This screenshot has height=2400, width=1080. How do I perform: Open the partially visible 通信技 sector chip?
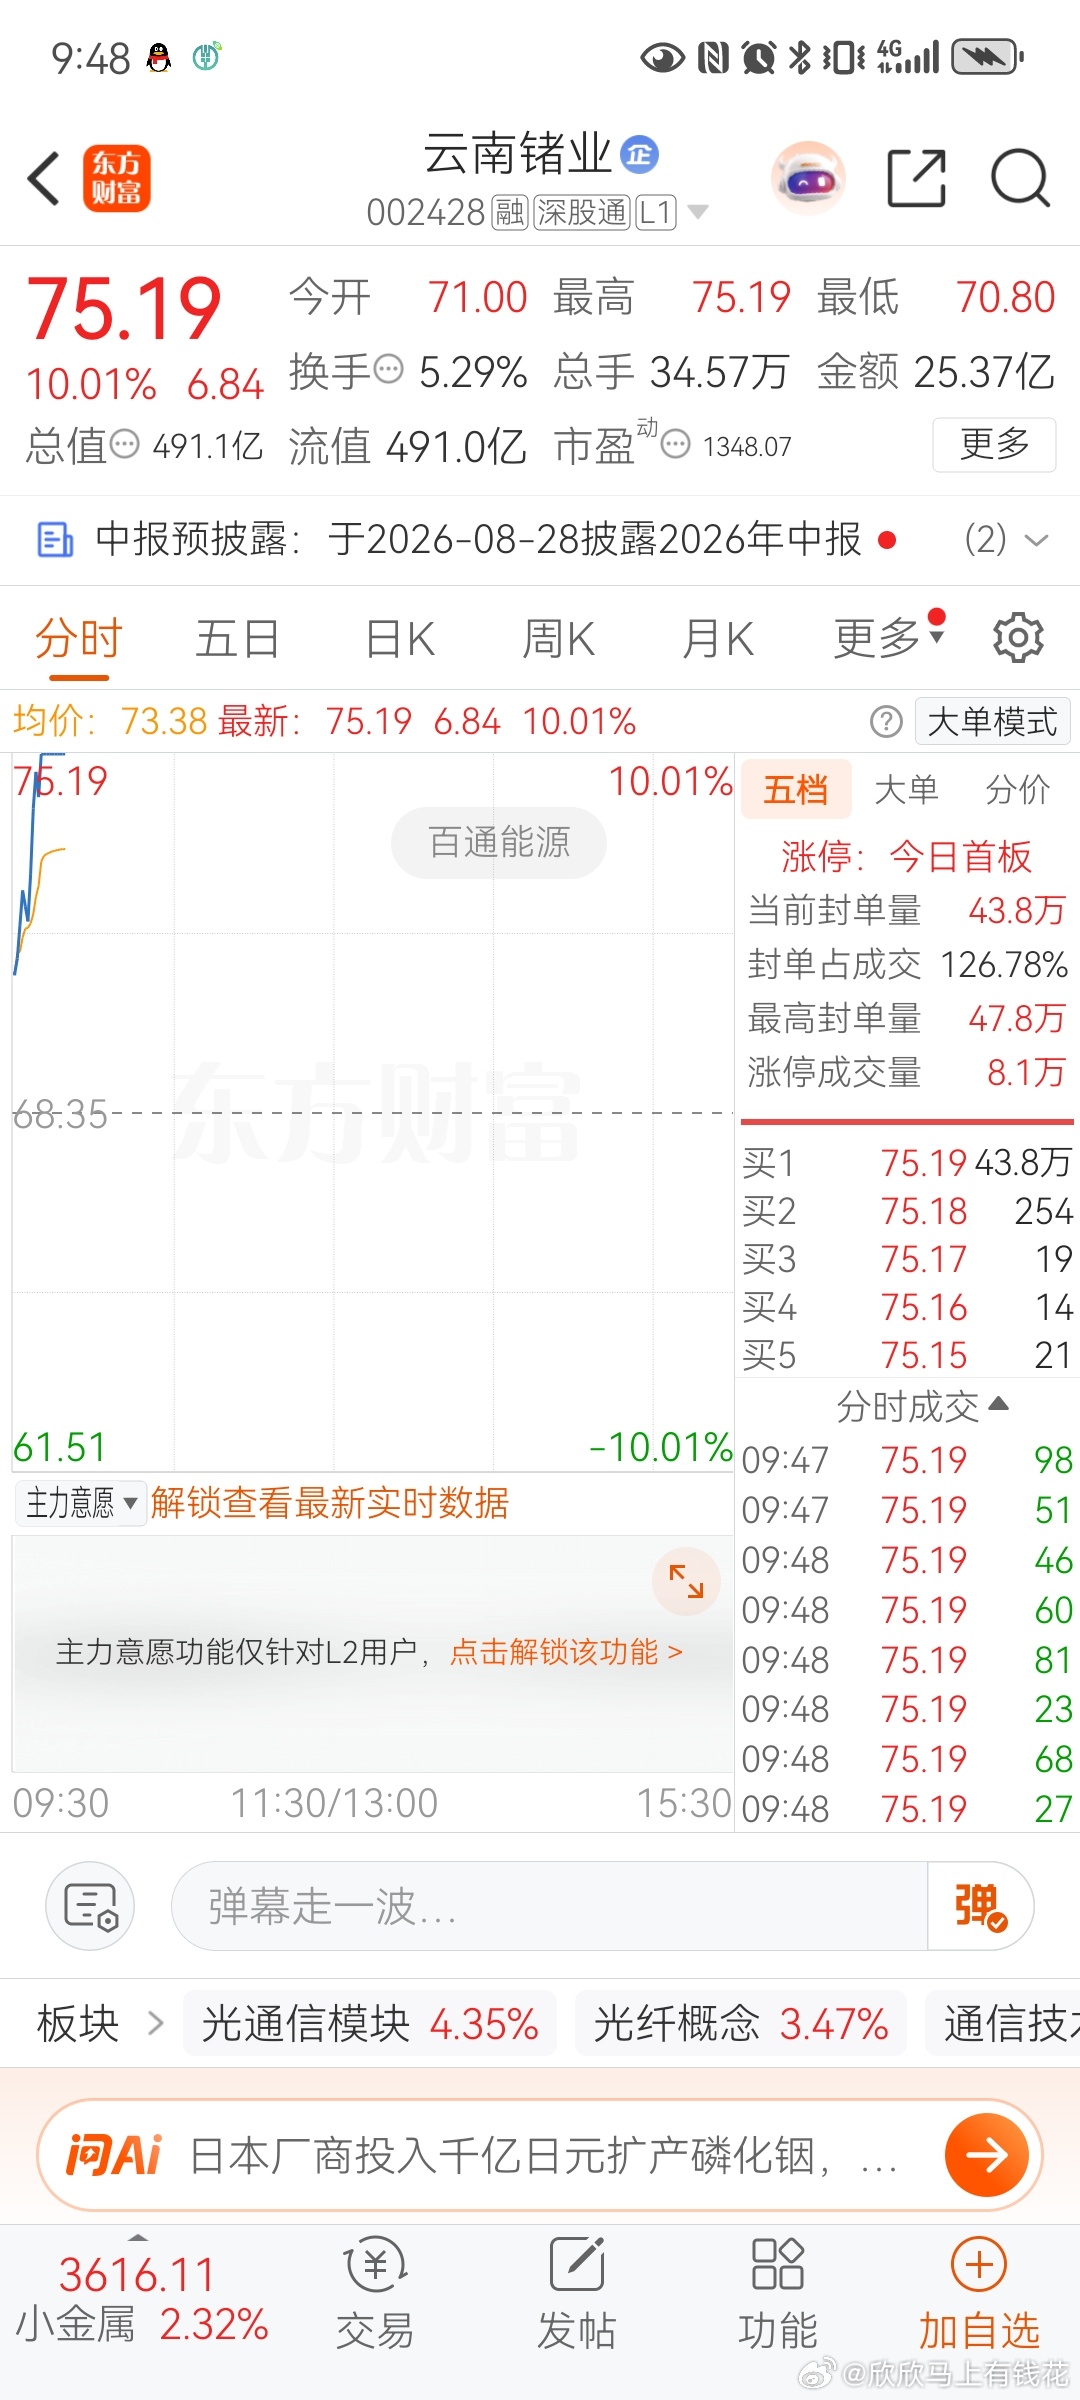[1003, 2023]
